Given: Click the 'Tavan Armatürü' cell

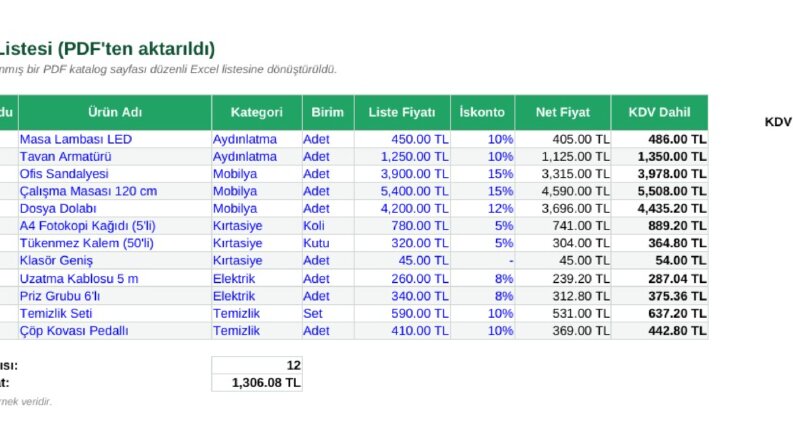Looking at the screenshot, I should [115, 156].
